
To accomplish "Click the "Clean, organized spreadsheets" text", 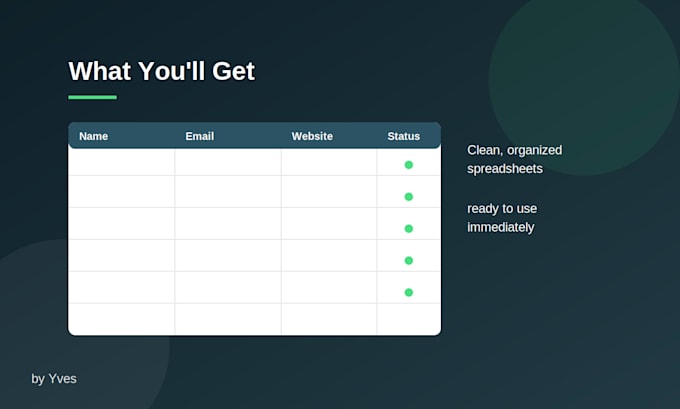I will point(514,159).
